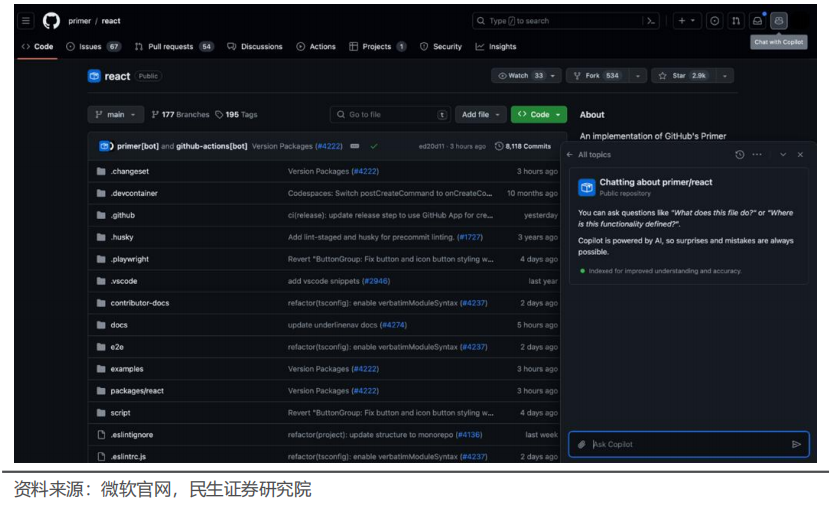Click the green commit status checkmark
This screenshot has width=840, height=508.
pos(374,146)
